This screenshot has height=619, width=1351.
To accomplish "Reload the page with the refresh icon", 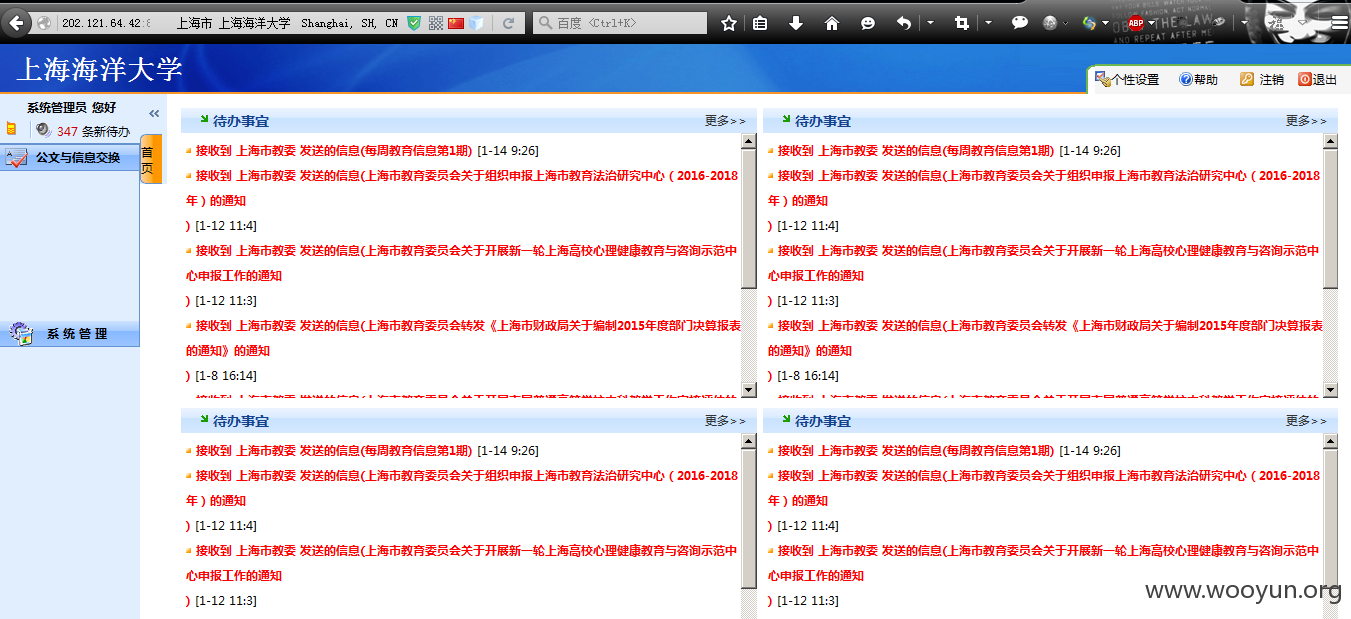I will click(x=508, y=22).
